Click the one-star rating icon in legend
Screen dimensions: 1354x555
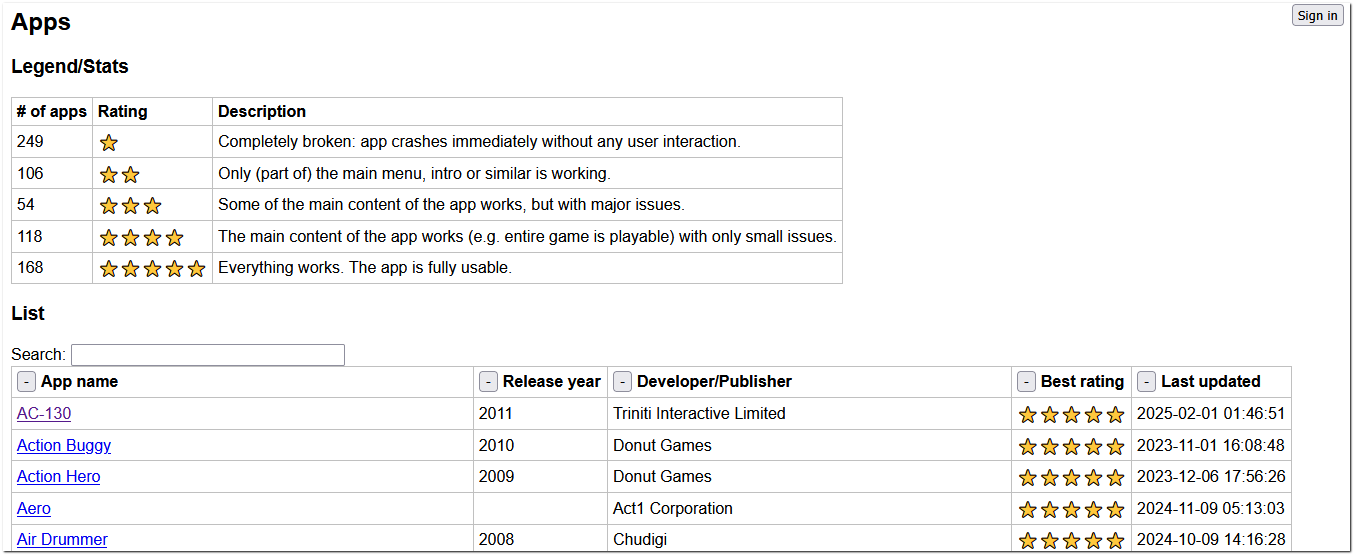109,143
